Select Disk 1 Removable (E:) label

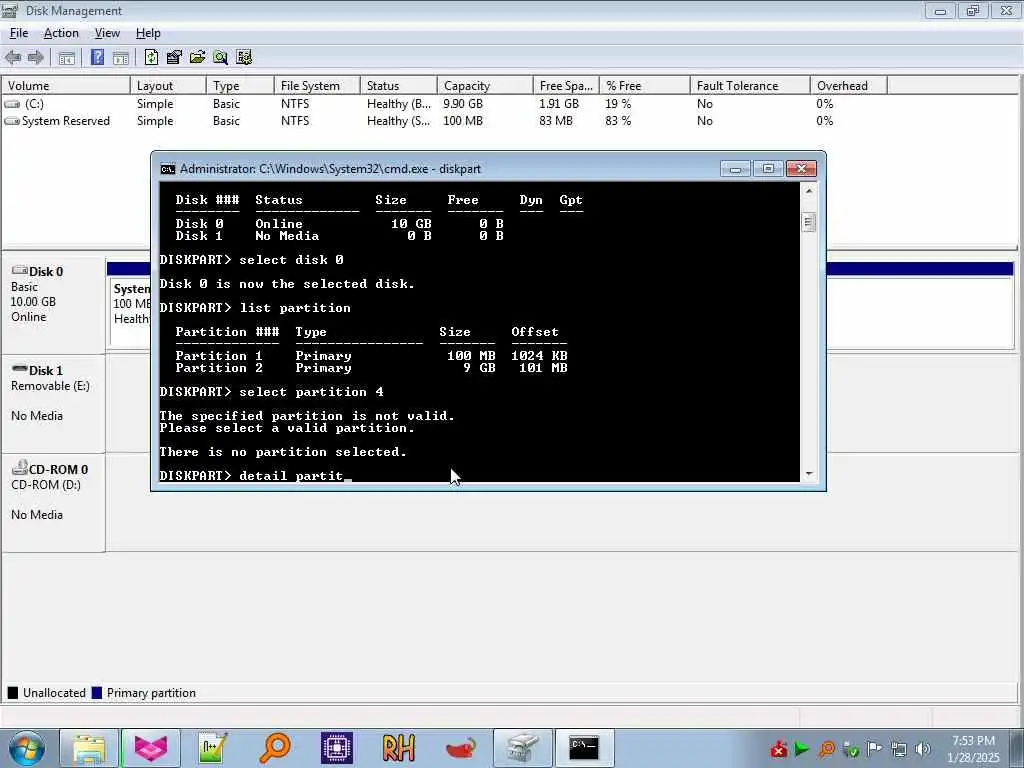coord(53,404)
